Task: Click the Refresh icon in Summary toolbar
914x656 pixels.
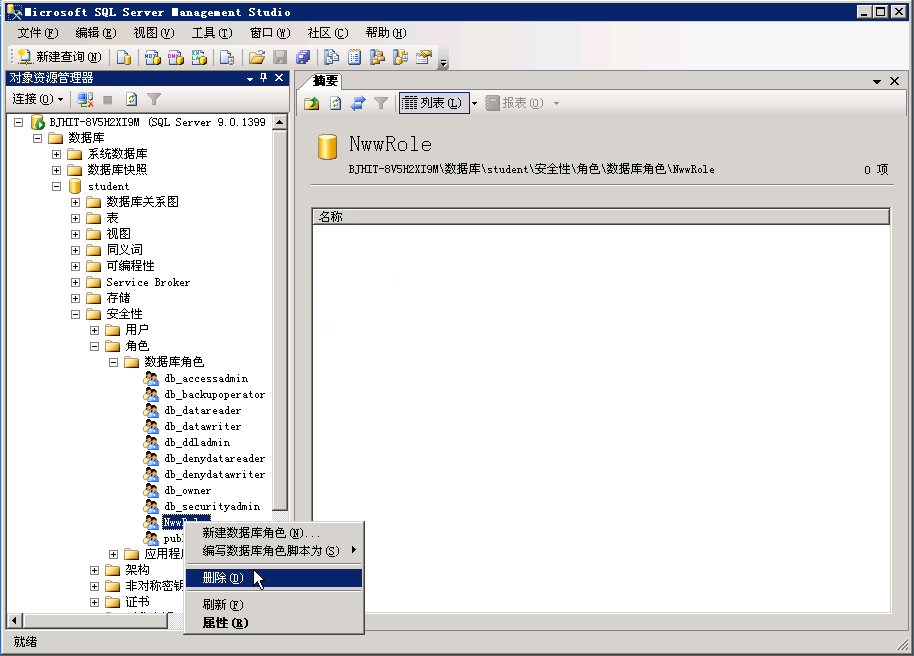Action: [335, 103]
